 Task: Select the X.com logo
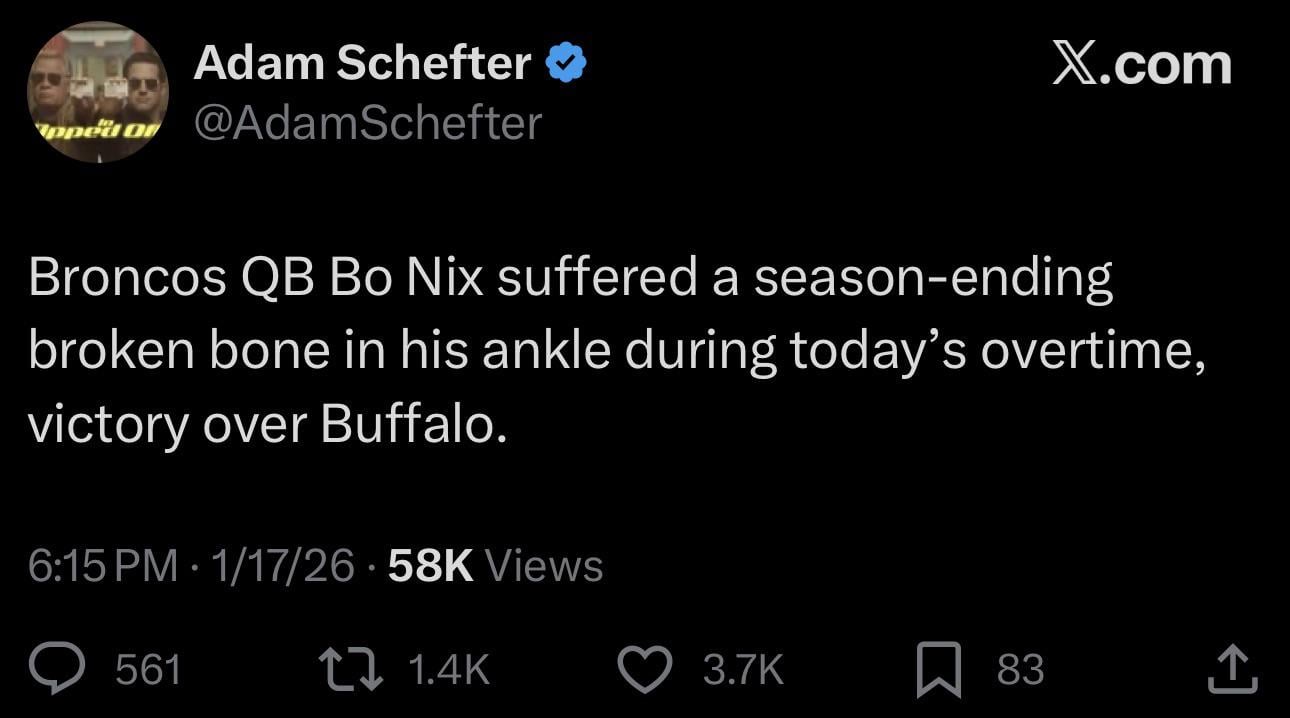[1140, 63]
